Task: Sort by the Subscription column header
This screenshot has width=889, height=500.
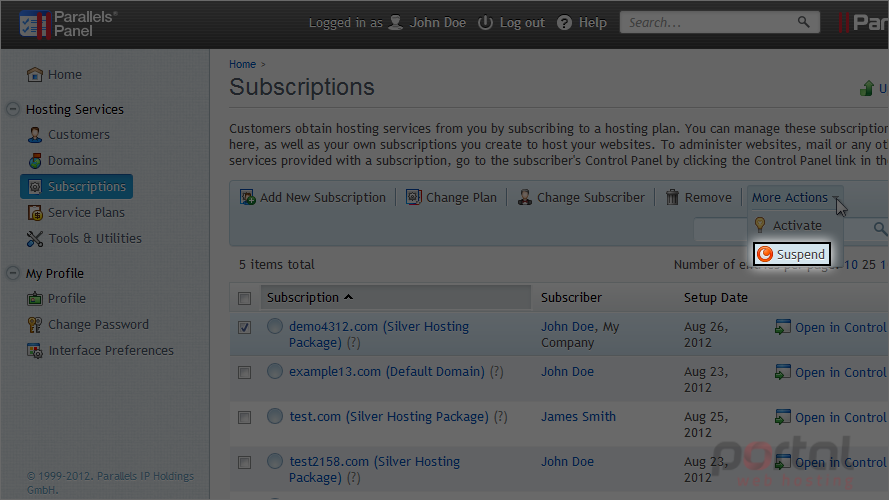Action: (396, 297)
